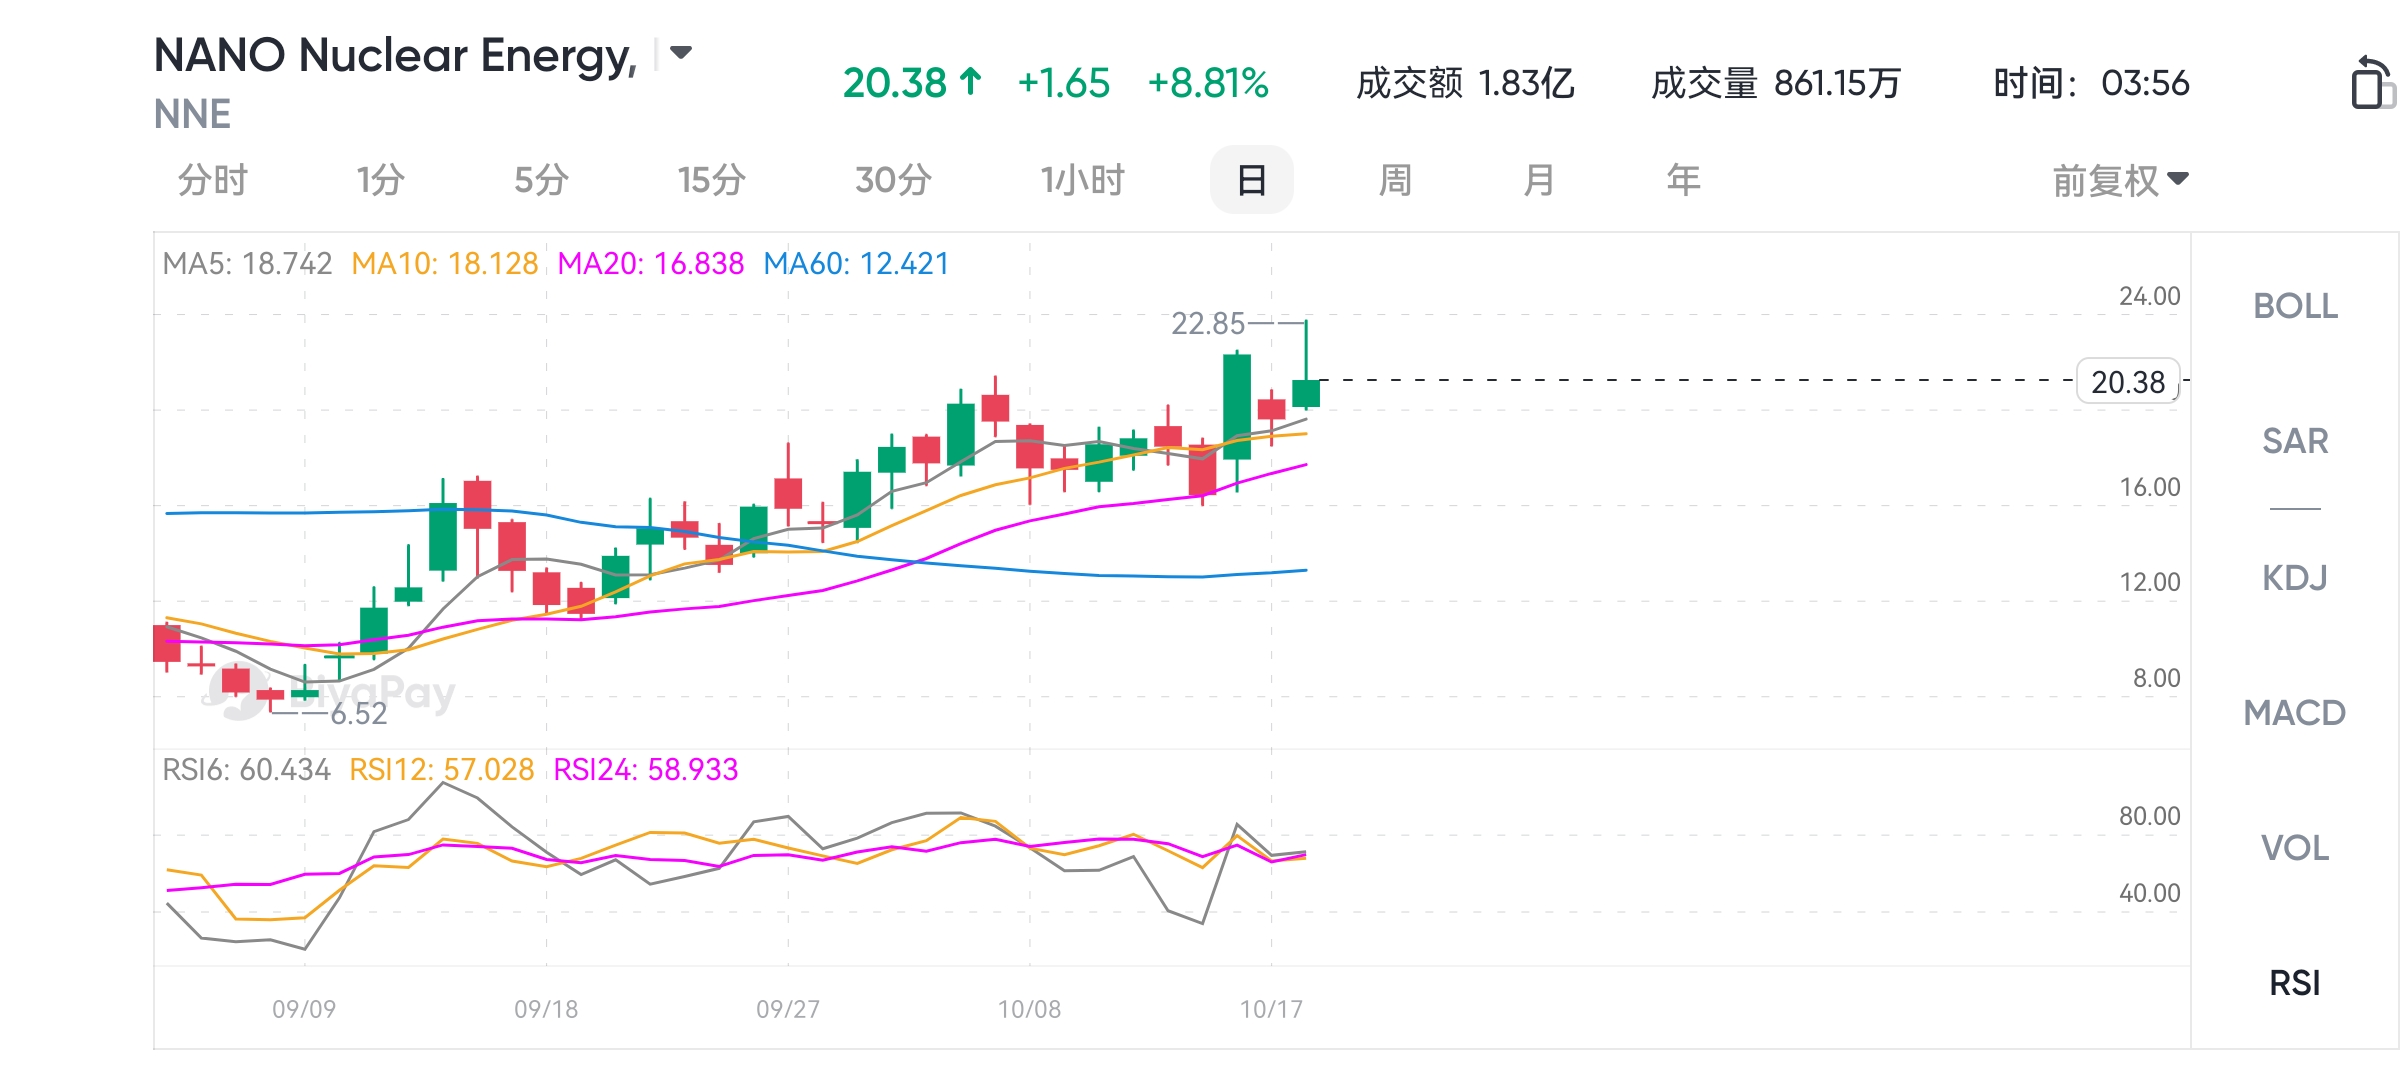Screen dimensions: 2400x1080
Task: Click the 10/08 date axis label
Action: click(x=1030, y=1009)
